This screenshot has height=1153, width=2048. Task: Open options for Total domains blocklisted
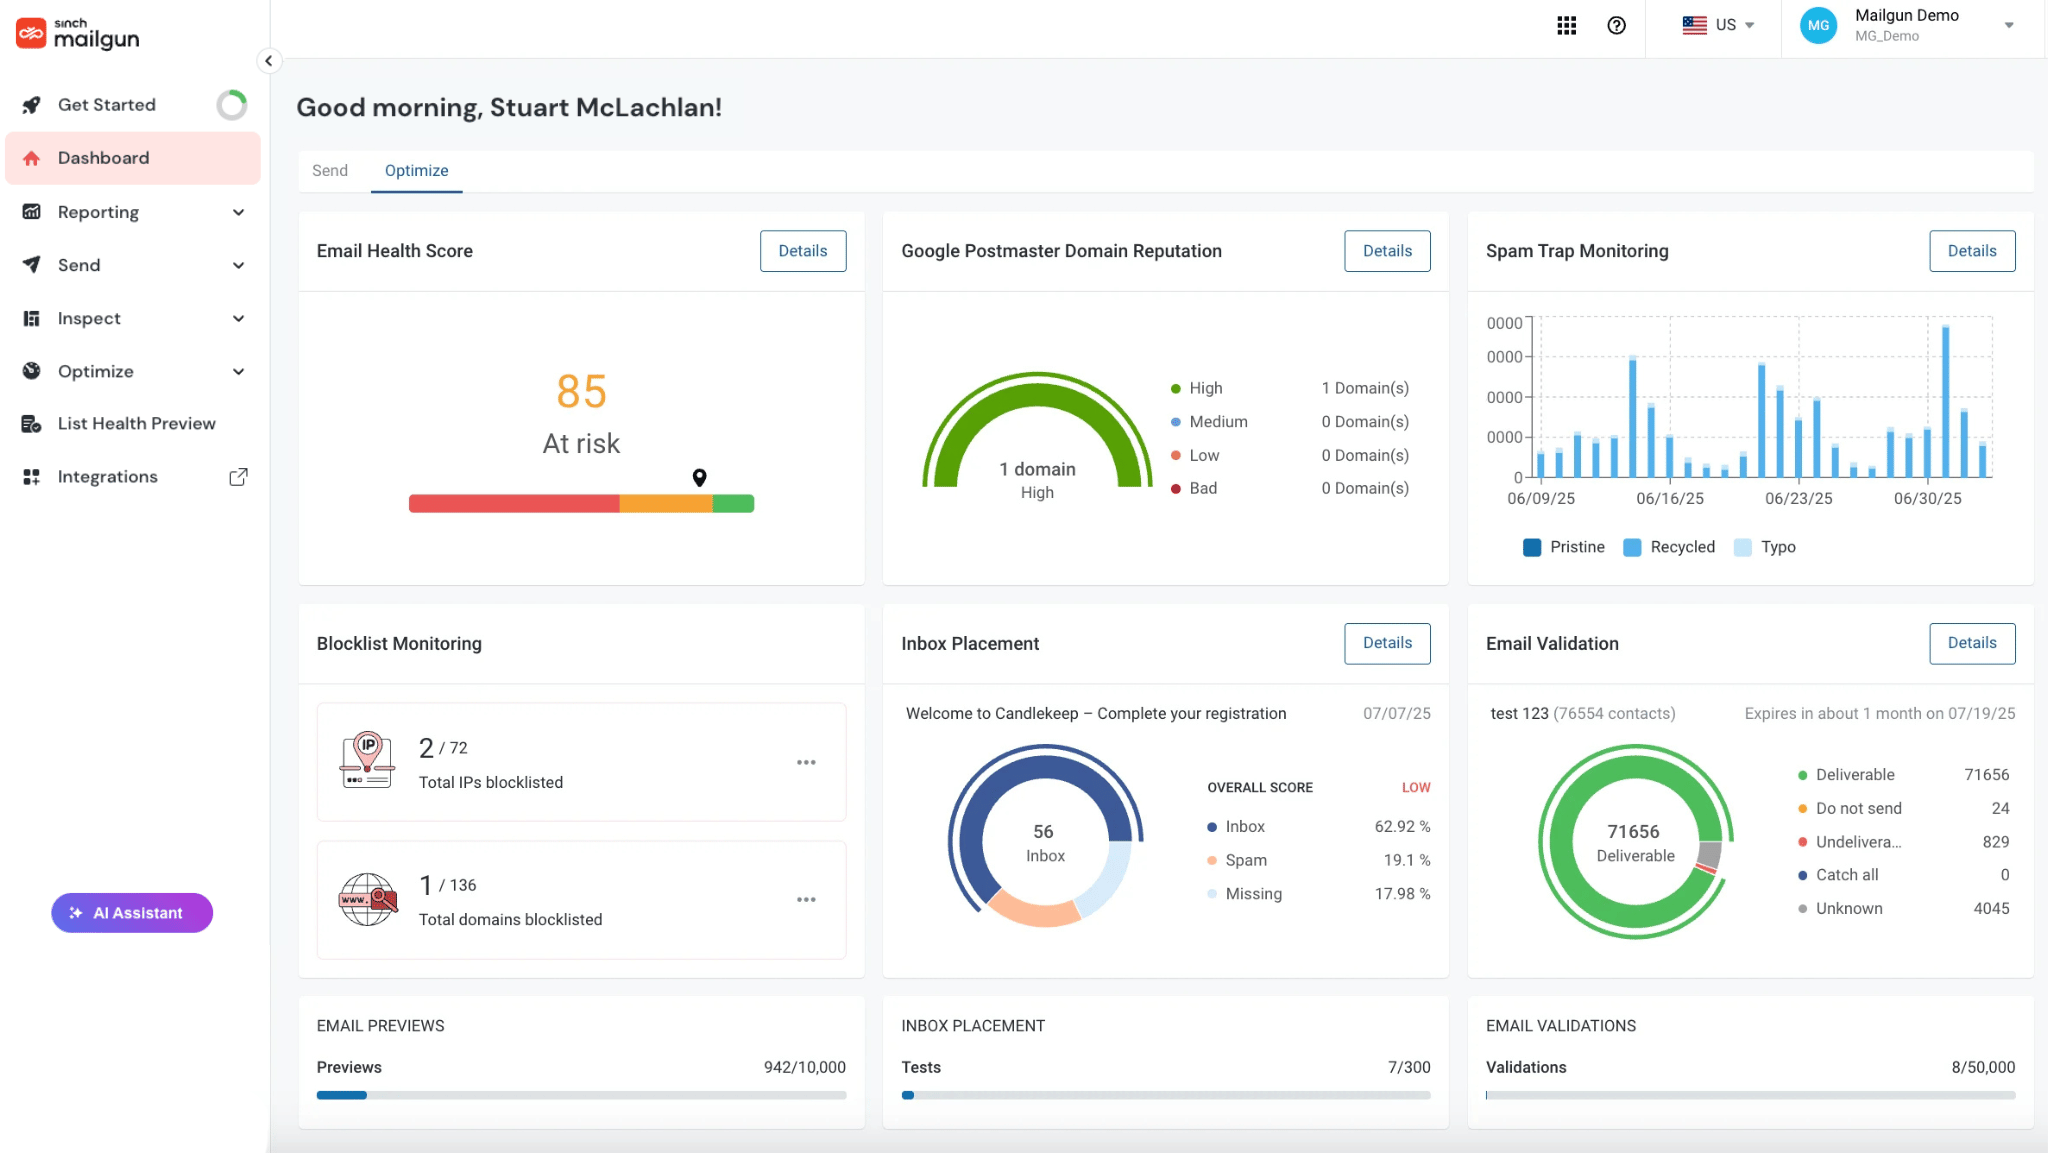806,900
